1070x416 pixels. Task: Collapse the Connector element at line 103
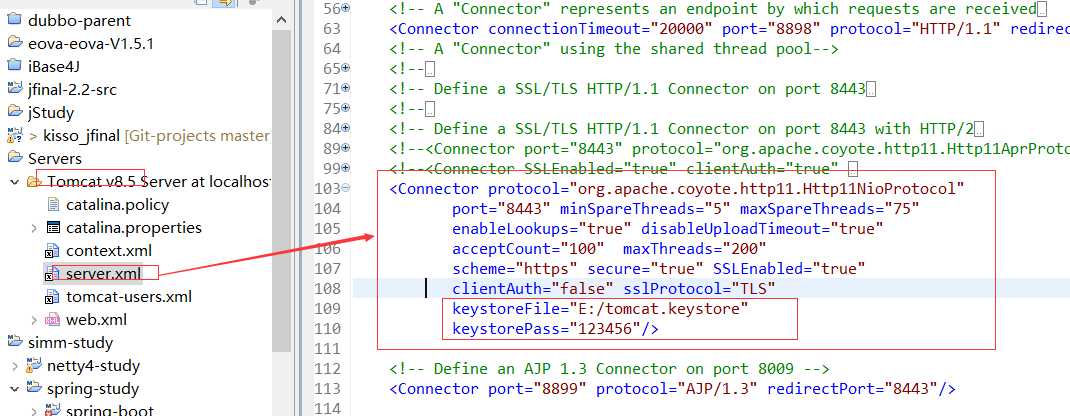click(345, 188)
